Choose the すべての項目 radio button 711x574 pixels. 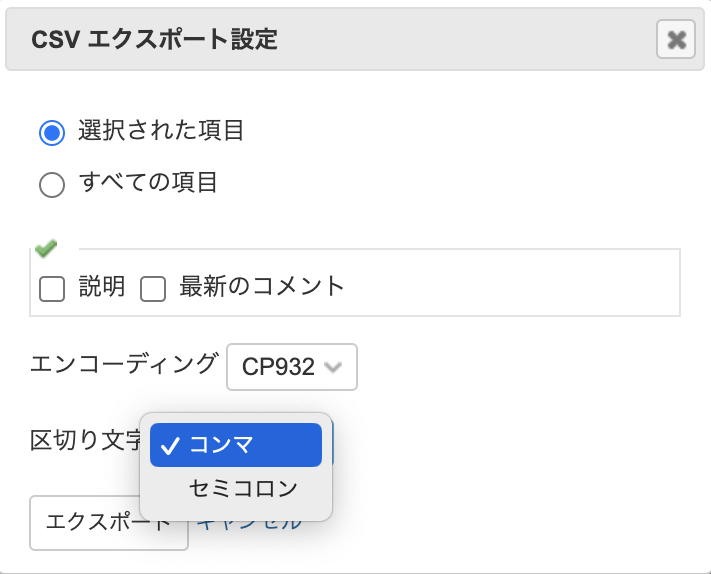tap(52, 185)
